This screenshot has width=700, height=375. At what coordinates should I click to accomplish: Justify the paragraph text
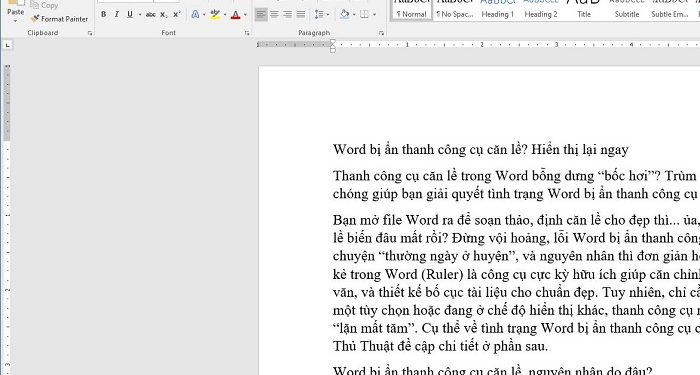click(x=301, y=14)
